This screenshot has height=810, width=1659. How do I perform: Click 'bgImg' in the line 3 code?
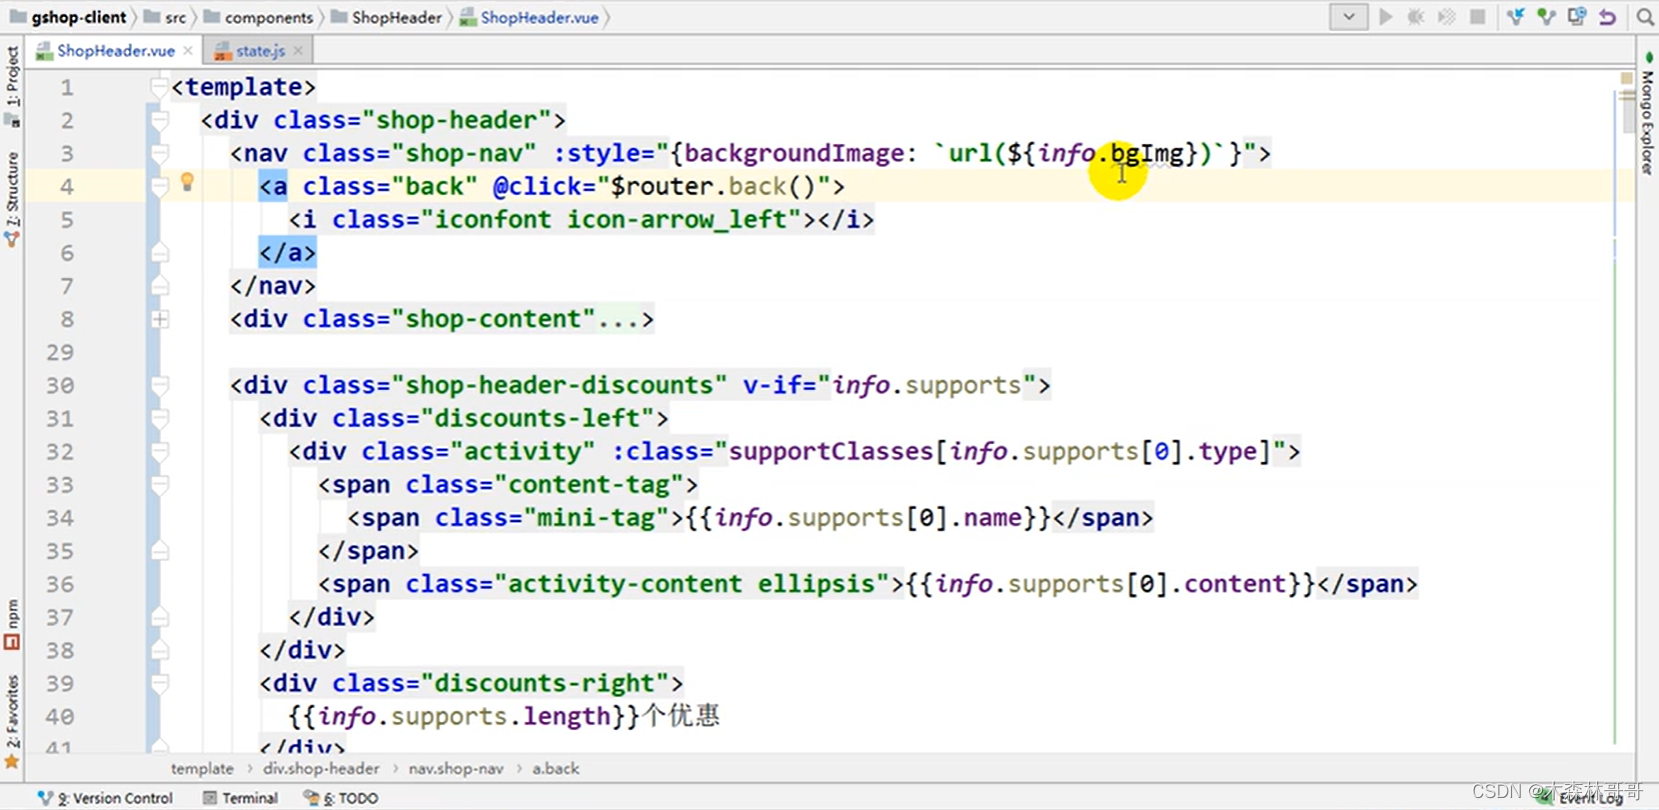(1146, 153)
